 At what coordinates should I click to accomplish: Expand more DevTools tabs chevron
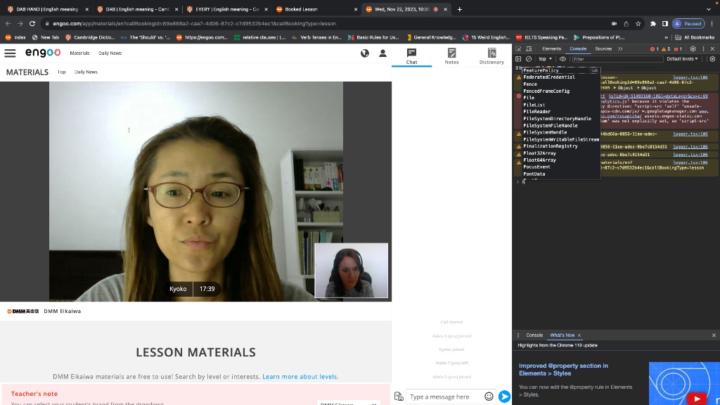pos(620,49)
